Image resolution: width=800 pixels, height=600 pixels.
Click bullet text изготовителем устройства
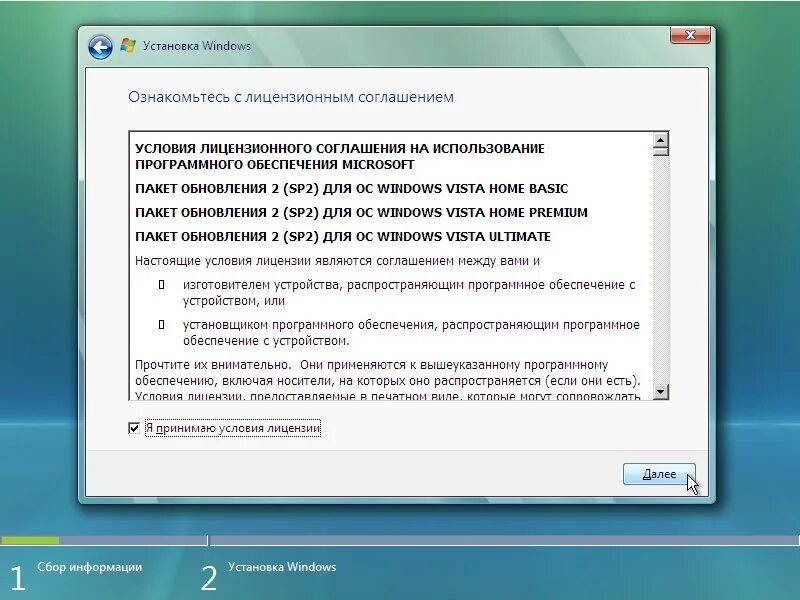point(409,292)
